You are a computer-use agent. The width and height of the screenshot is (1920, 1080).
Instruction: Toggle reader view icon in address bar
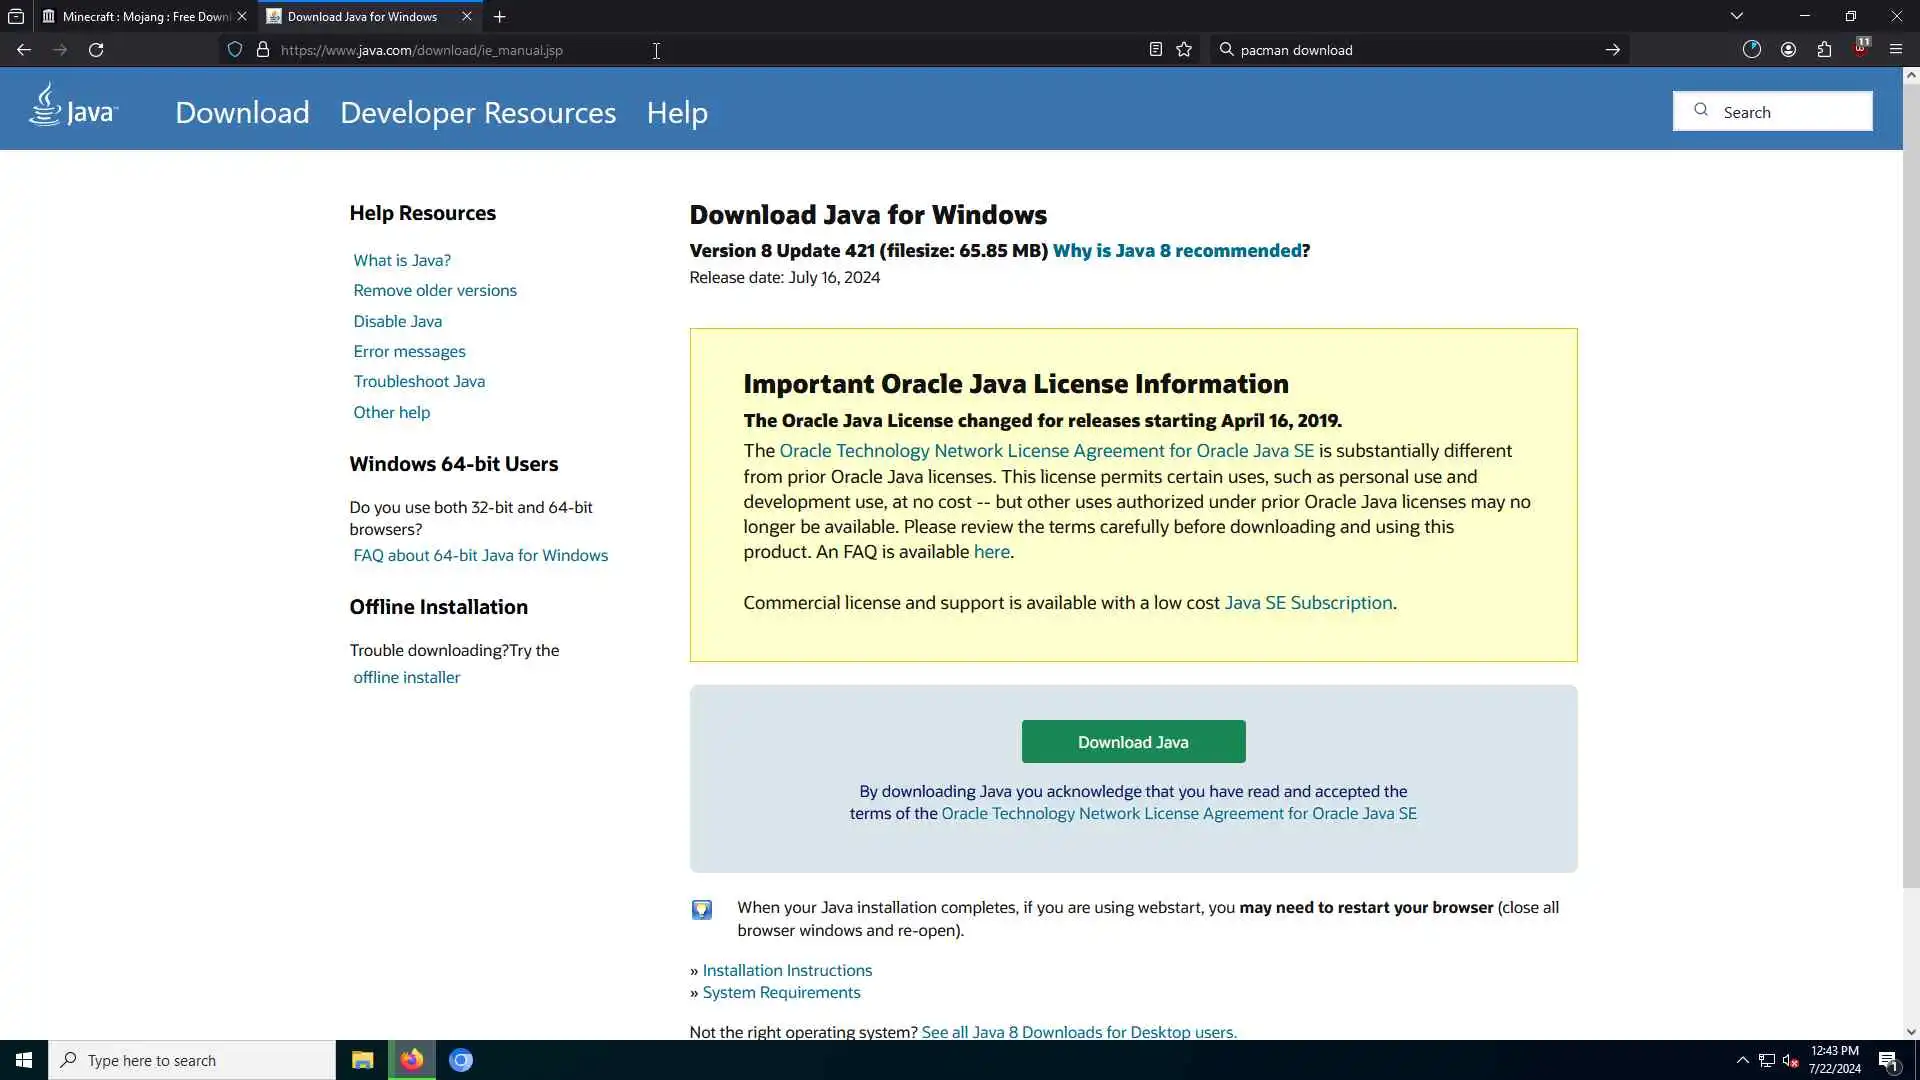(x=1155, y=50)
